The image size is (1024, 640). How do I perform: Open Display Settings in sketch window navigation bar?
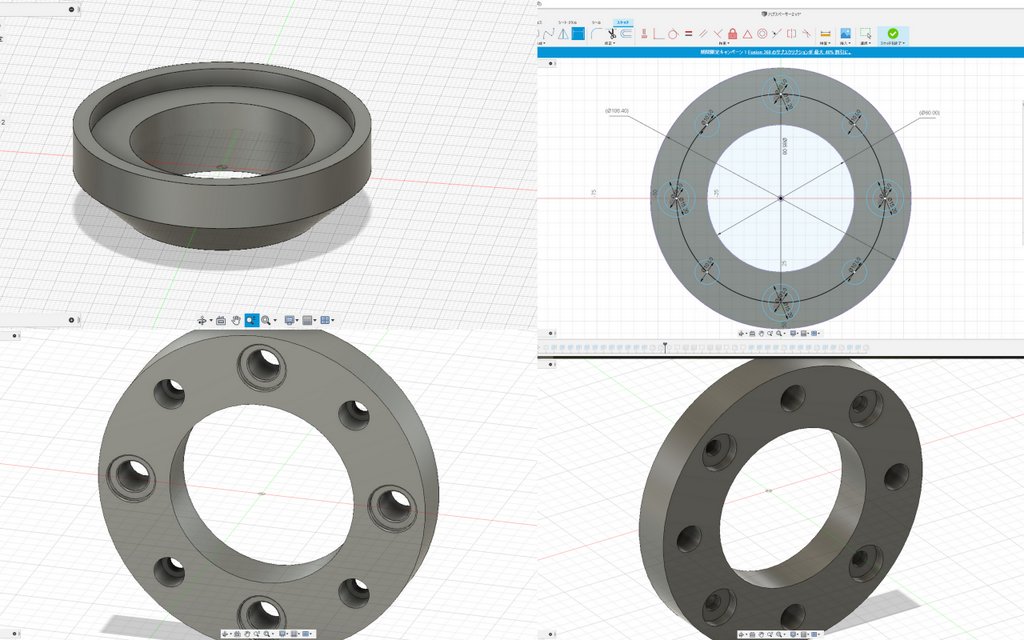pos(793,334)
